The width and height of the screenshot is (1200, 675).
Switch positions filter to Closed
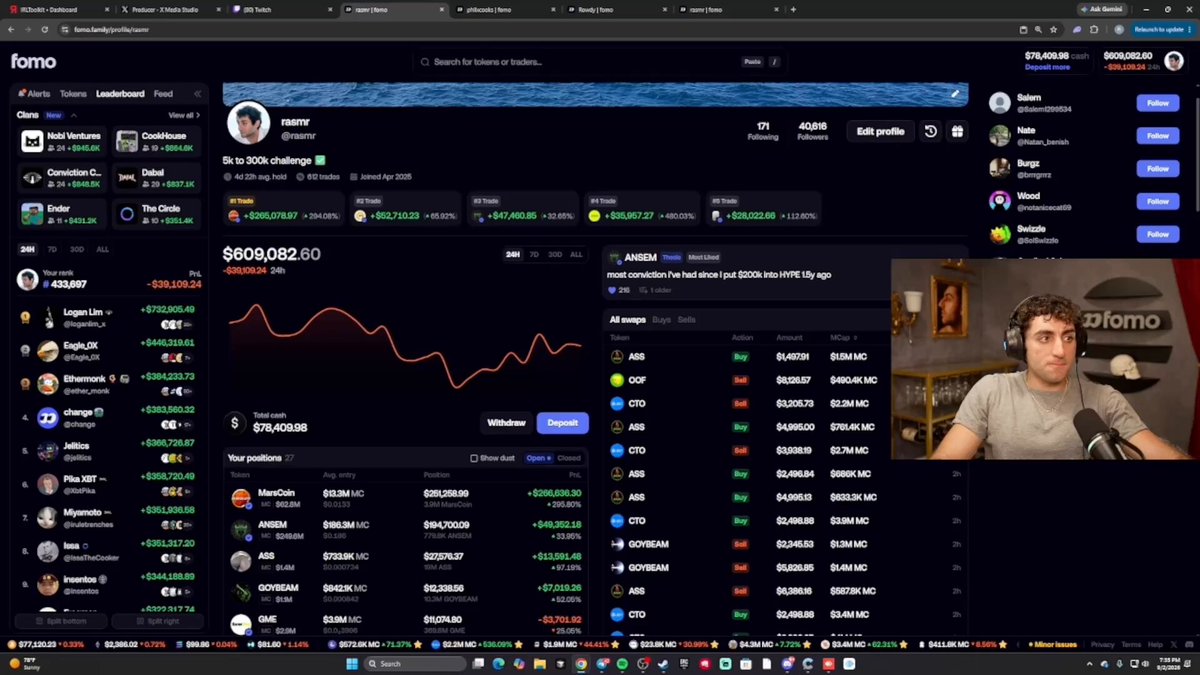click(x=569, y=458)
